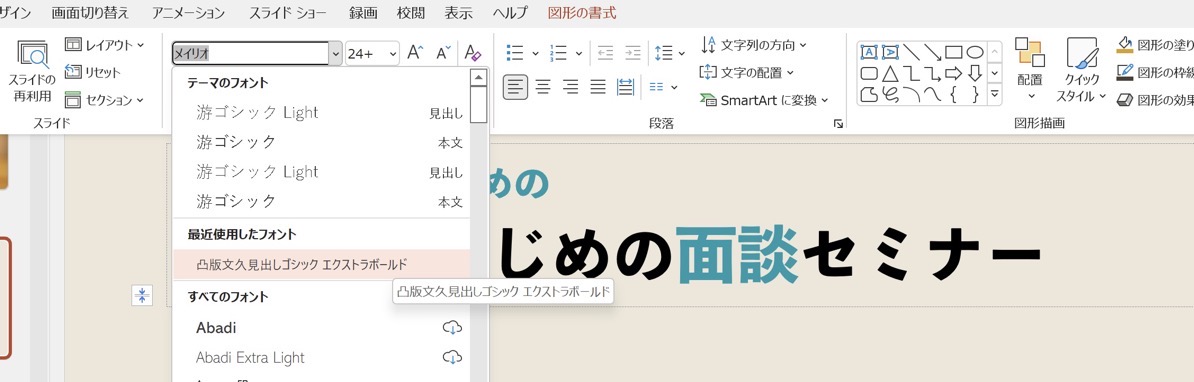Viewport: 1194px width, 382px height.
Task: Choose the Abadi Extra Light font entry
Action: tap(321, 357)
